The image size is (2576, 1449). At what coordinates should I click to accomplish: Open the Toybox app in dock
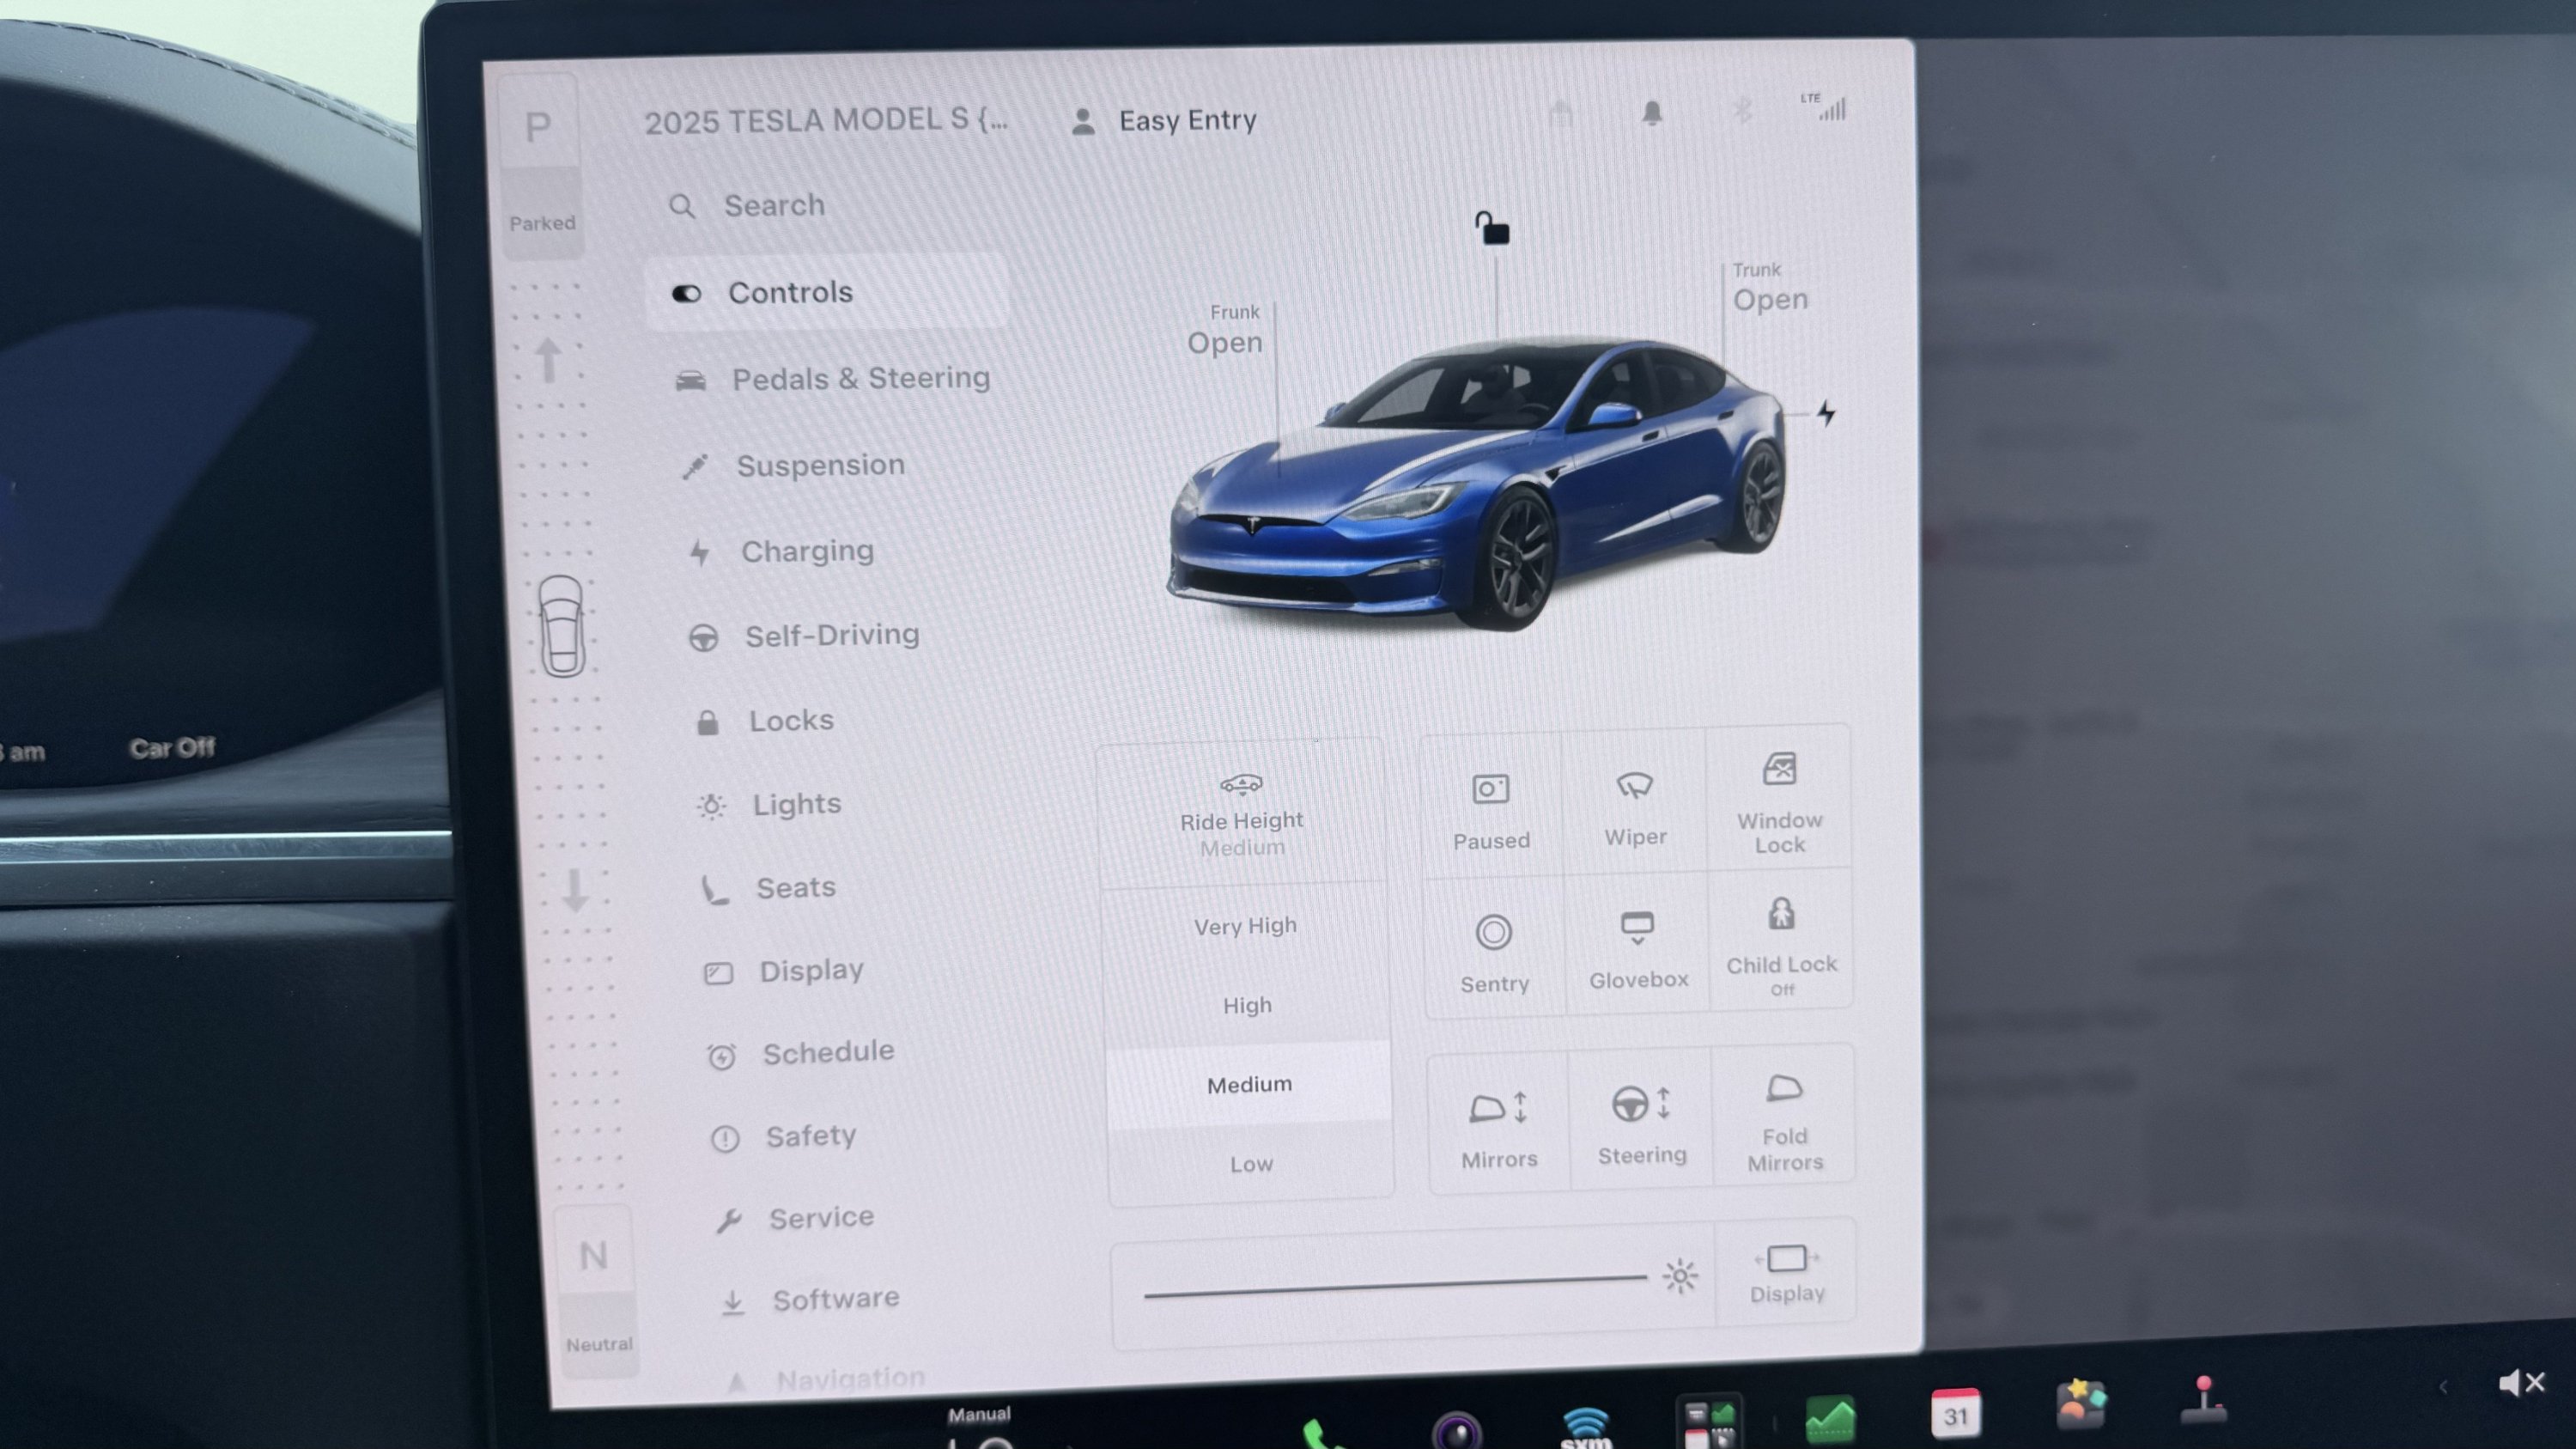[2081, 1404]
